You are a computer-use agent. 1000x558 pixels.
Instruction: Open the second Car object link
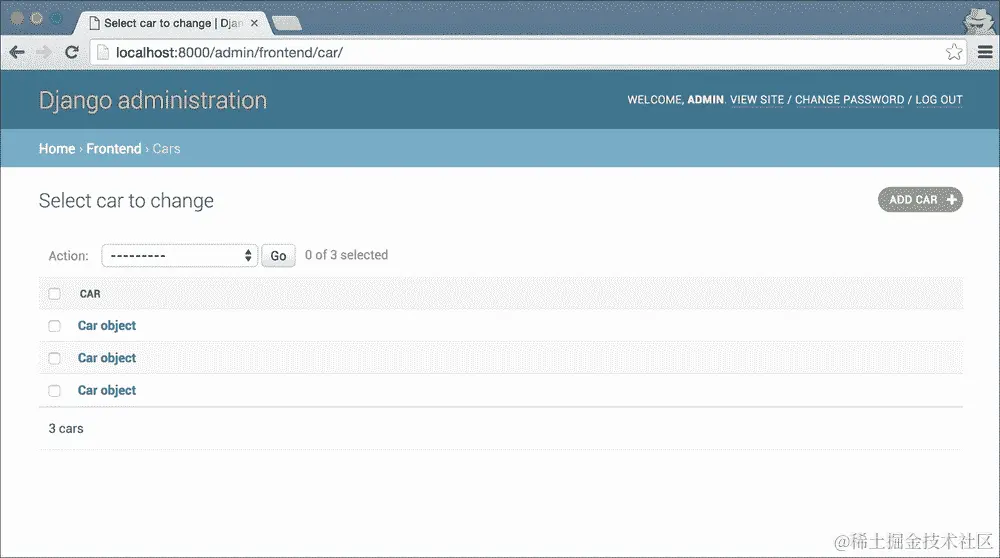(x=107, y=358)
